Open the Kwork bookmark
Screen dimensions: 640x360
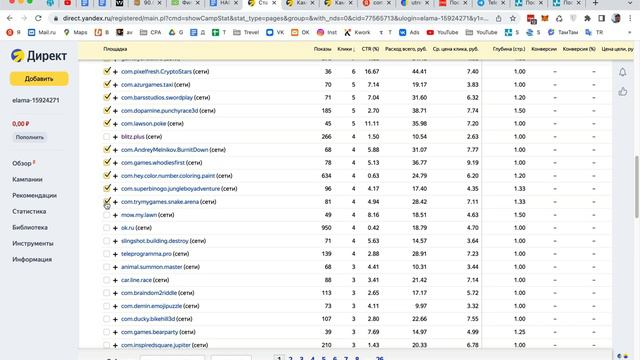tap(357, 32)
